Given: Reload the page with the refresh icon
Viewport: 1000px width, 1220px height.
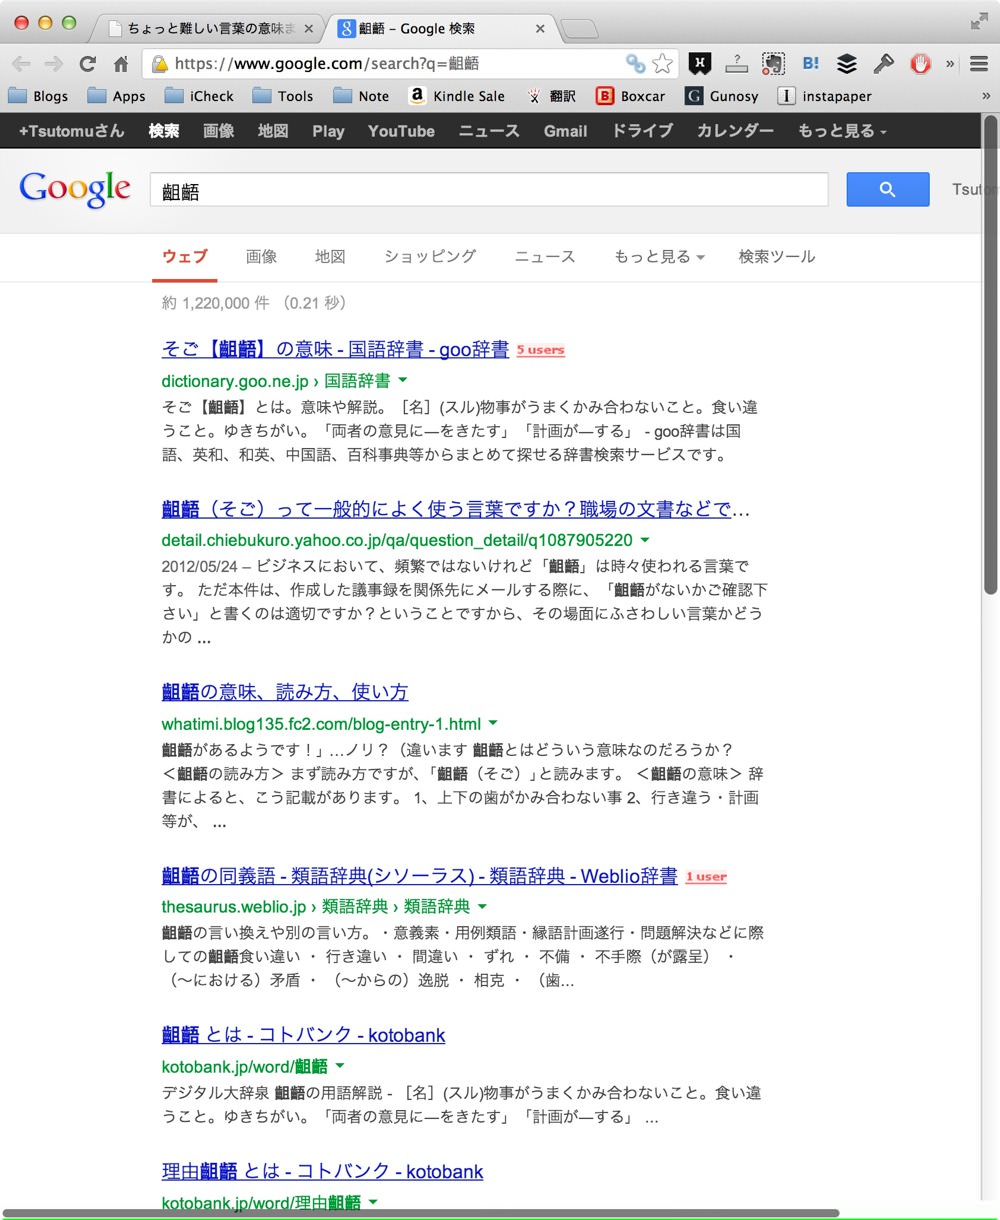Looking at the screenshot, I should coord(88,64).
